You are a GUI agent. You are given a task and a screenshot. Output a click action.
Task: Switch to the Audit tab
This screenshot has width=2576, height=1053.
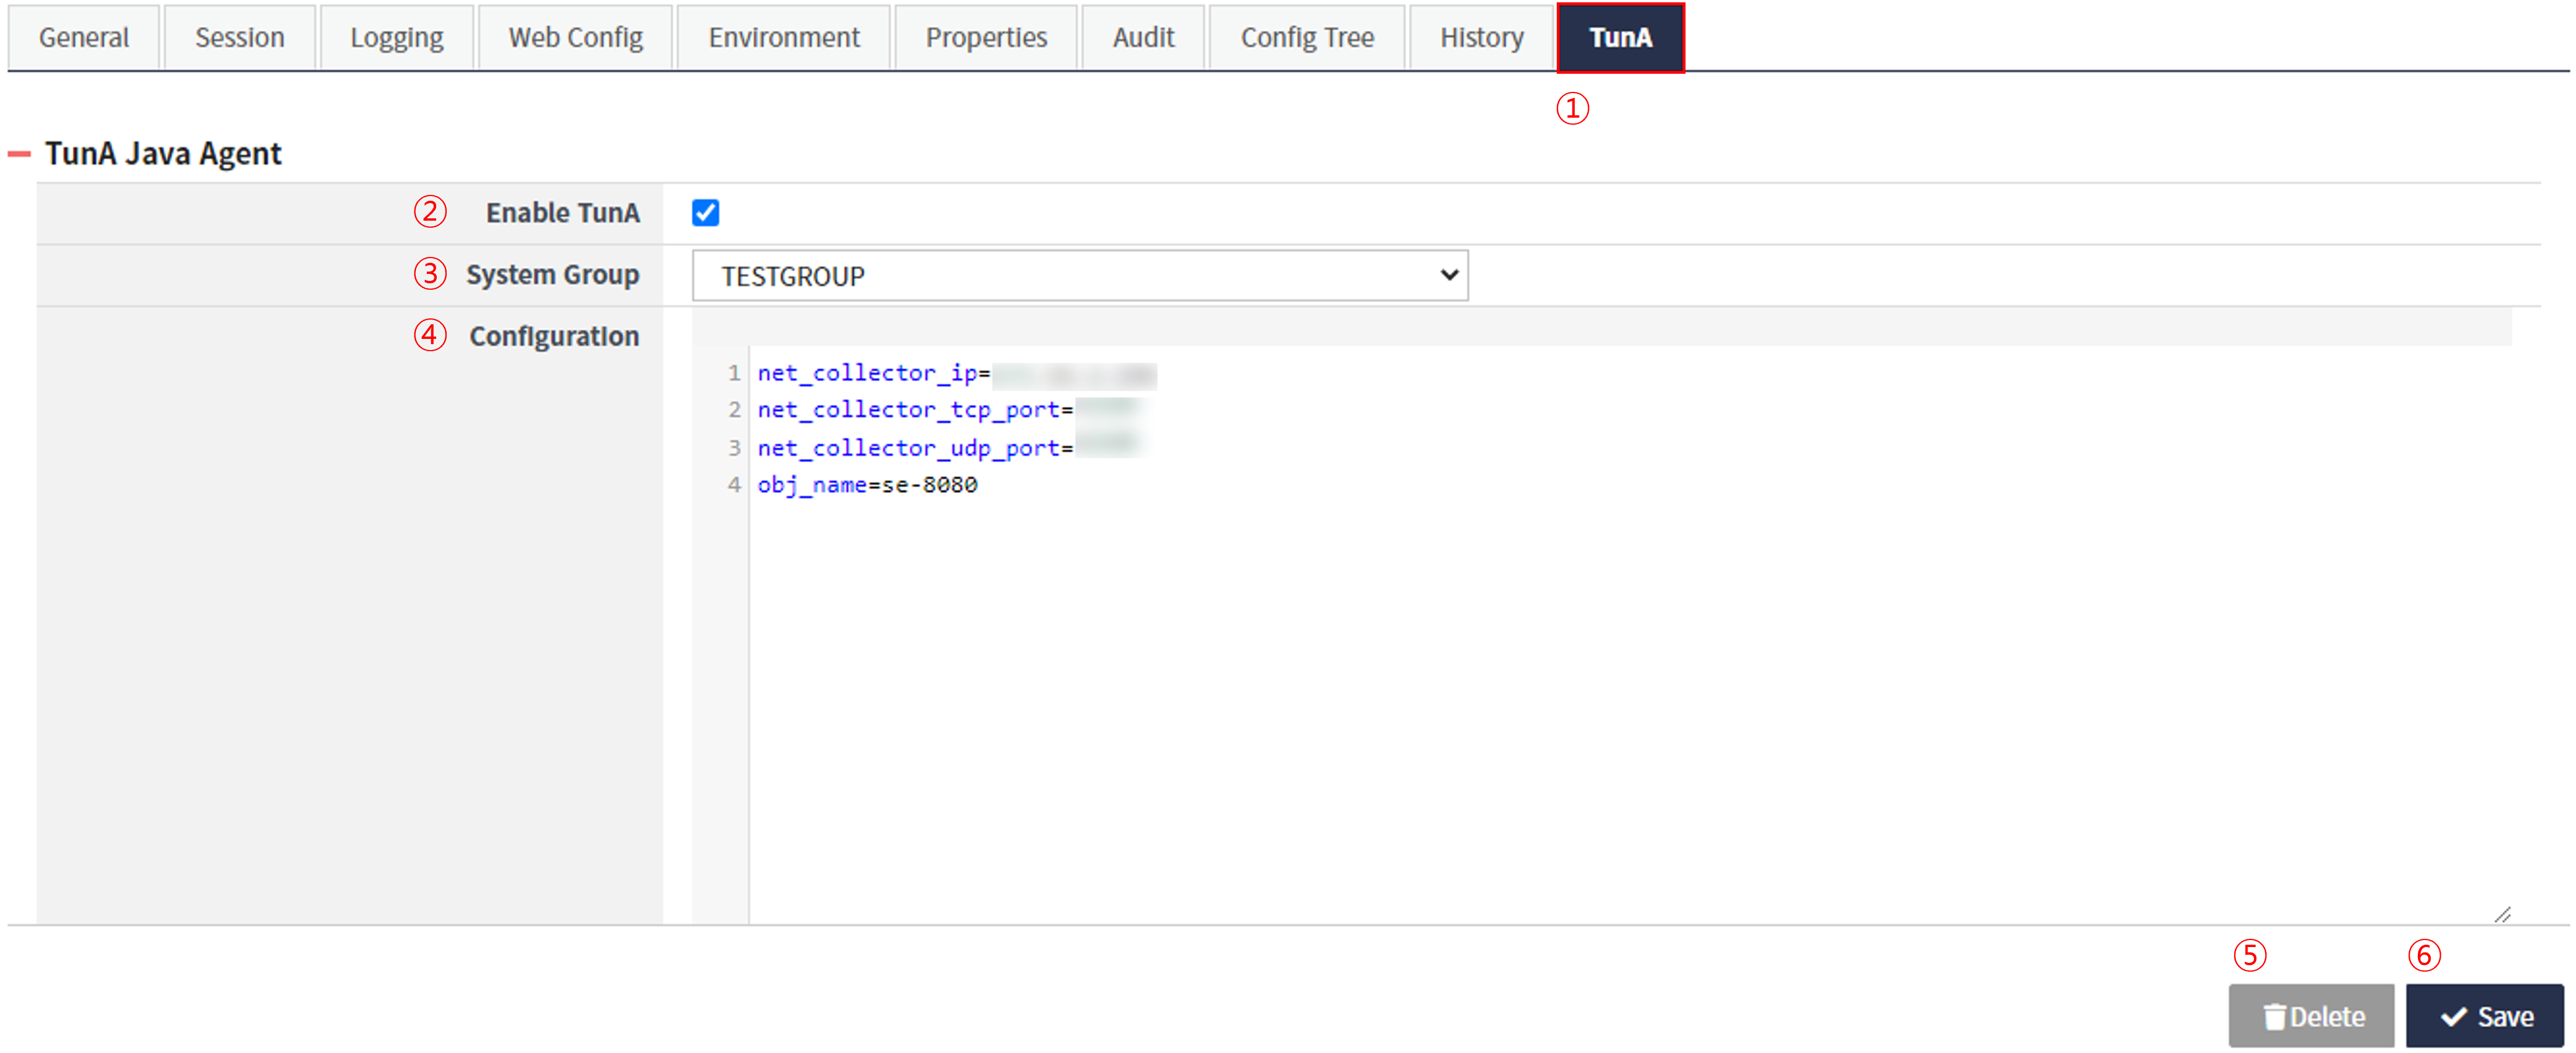1143,38
